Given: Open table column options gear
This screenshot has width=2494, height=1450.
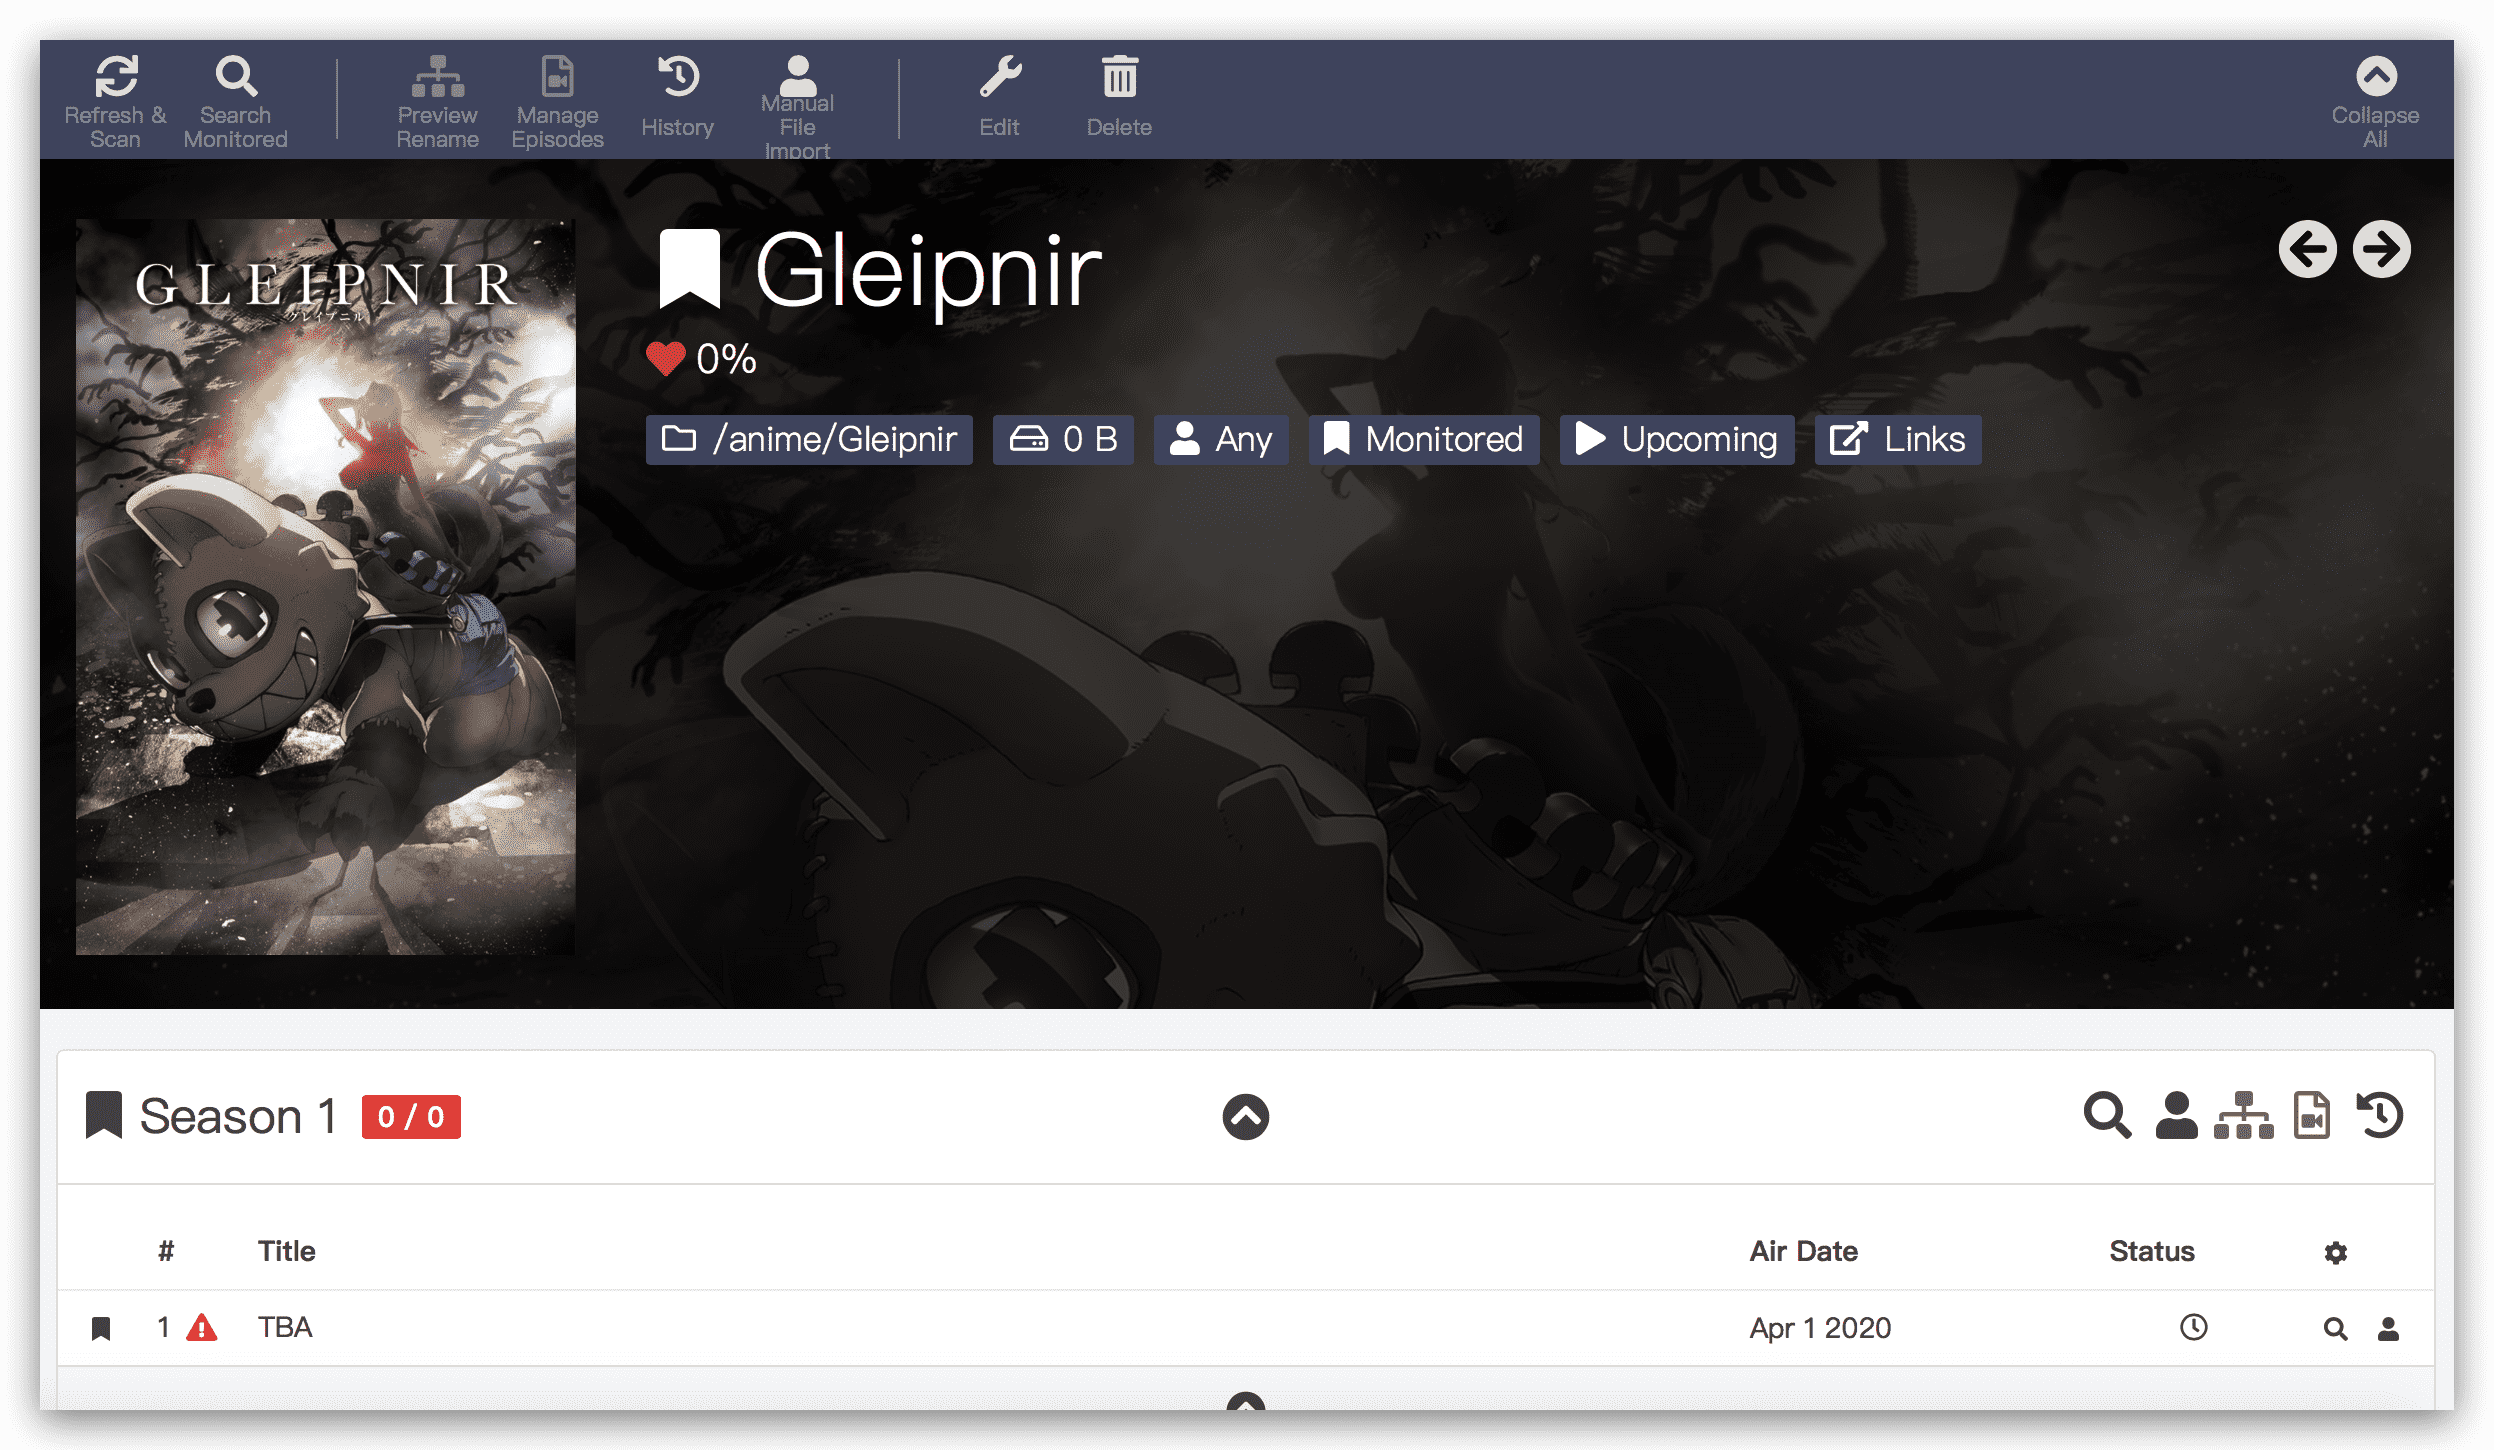Looking at the screenshot, I should pyautogui.click(x=2336, y=1252).
